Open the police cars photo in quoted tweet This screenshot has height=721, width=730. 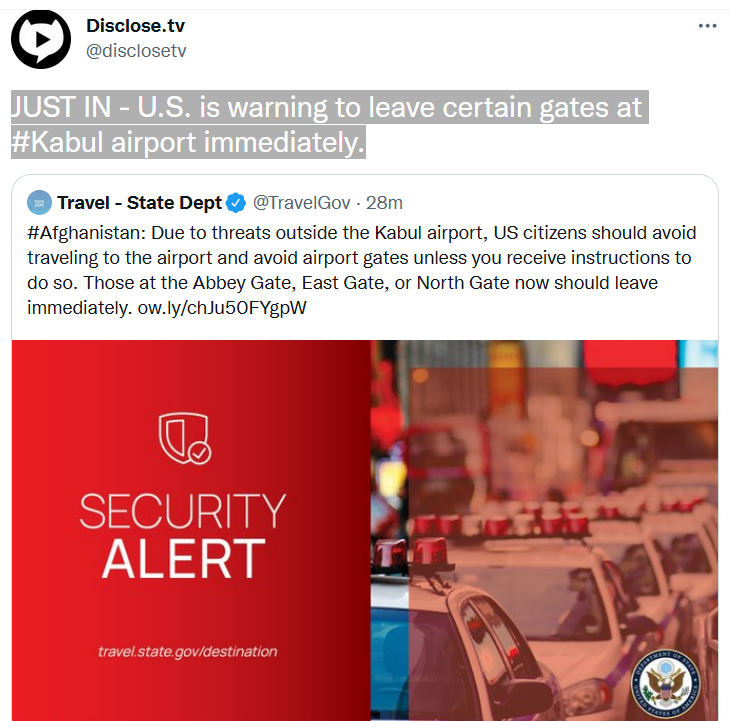(545, 530)
